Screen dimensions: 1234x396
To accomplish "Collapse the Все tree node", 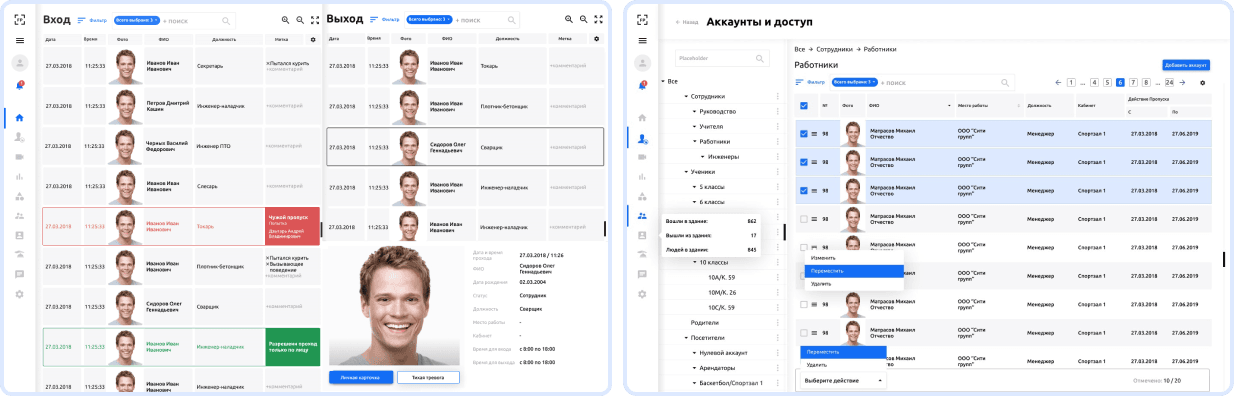I will pyautogui.click(x=663, y=81).
